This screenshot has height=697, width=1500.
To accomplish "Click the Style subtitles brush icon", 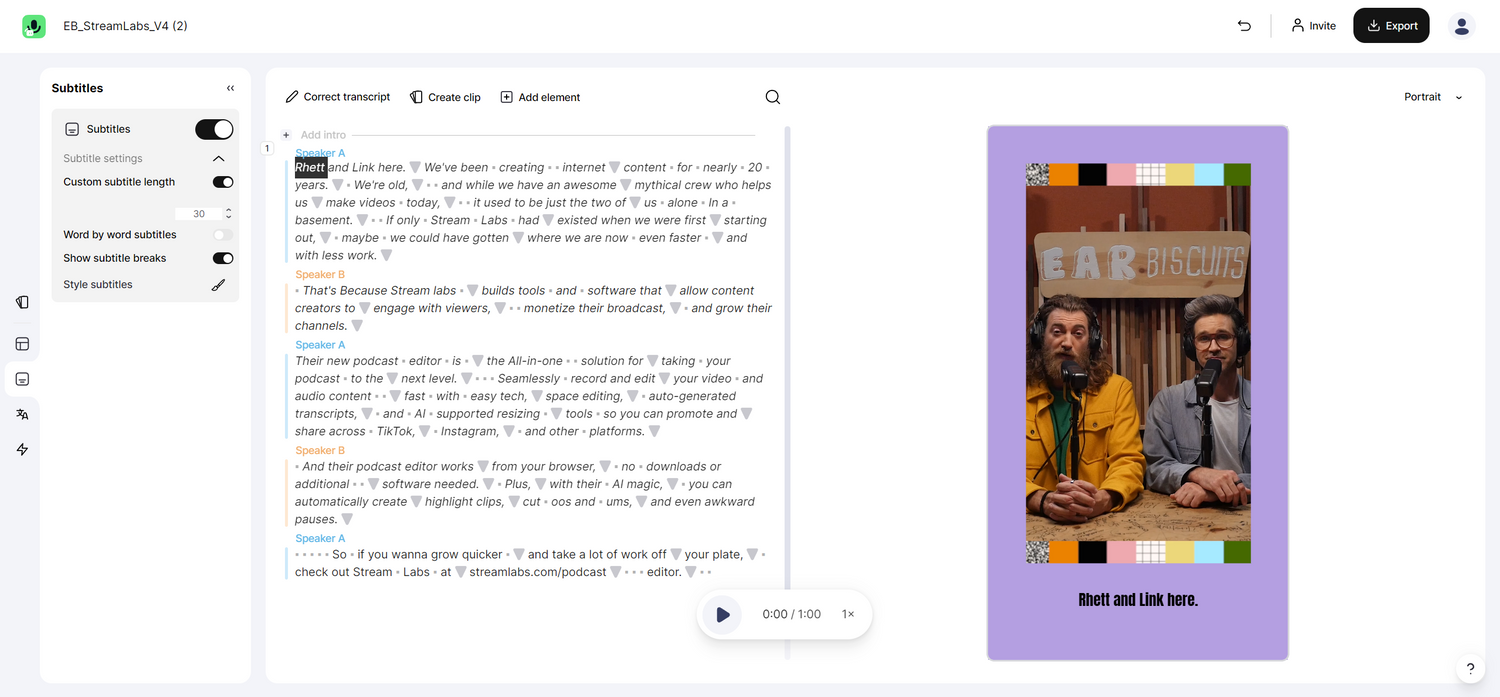I will [x=218, y=284].
